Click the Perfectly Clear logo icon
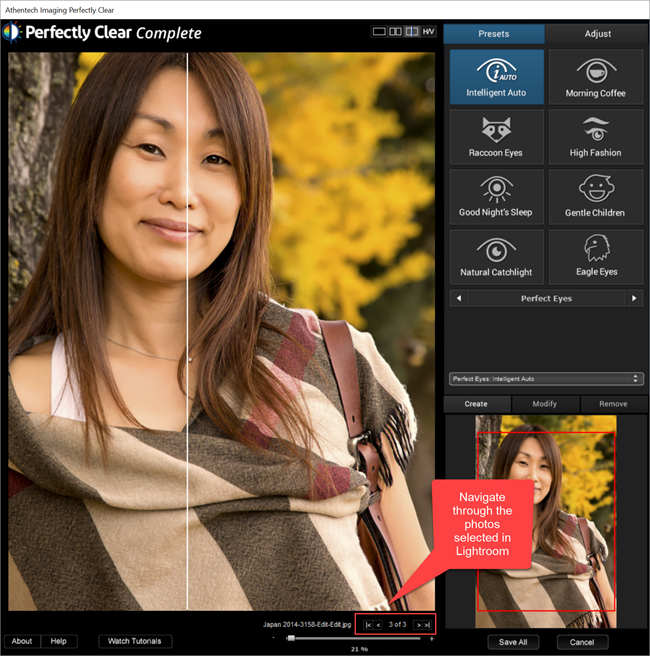The height and width of the screenshot is (656, 650). pos(11,32)
